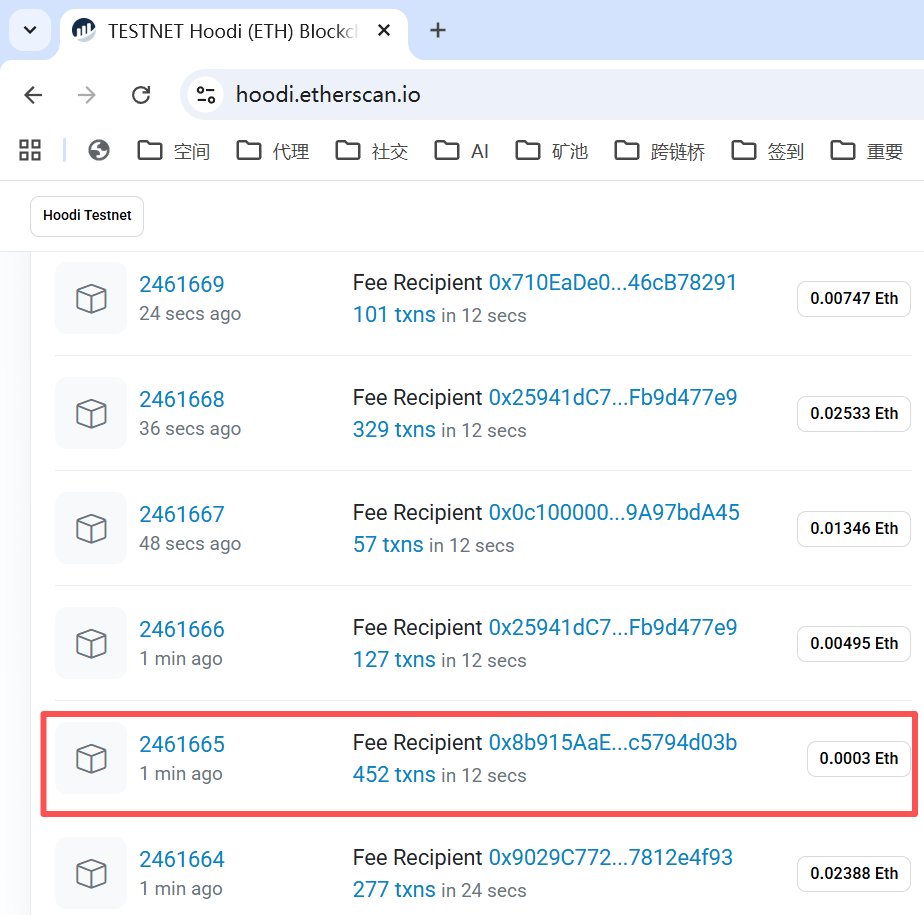Select the '24 secs ago' timestamp text
The width and height of the screenshot is (924, 915).
(x=190, y=314)
